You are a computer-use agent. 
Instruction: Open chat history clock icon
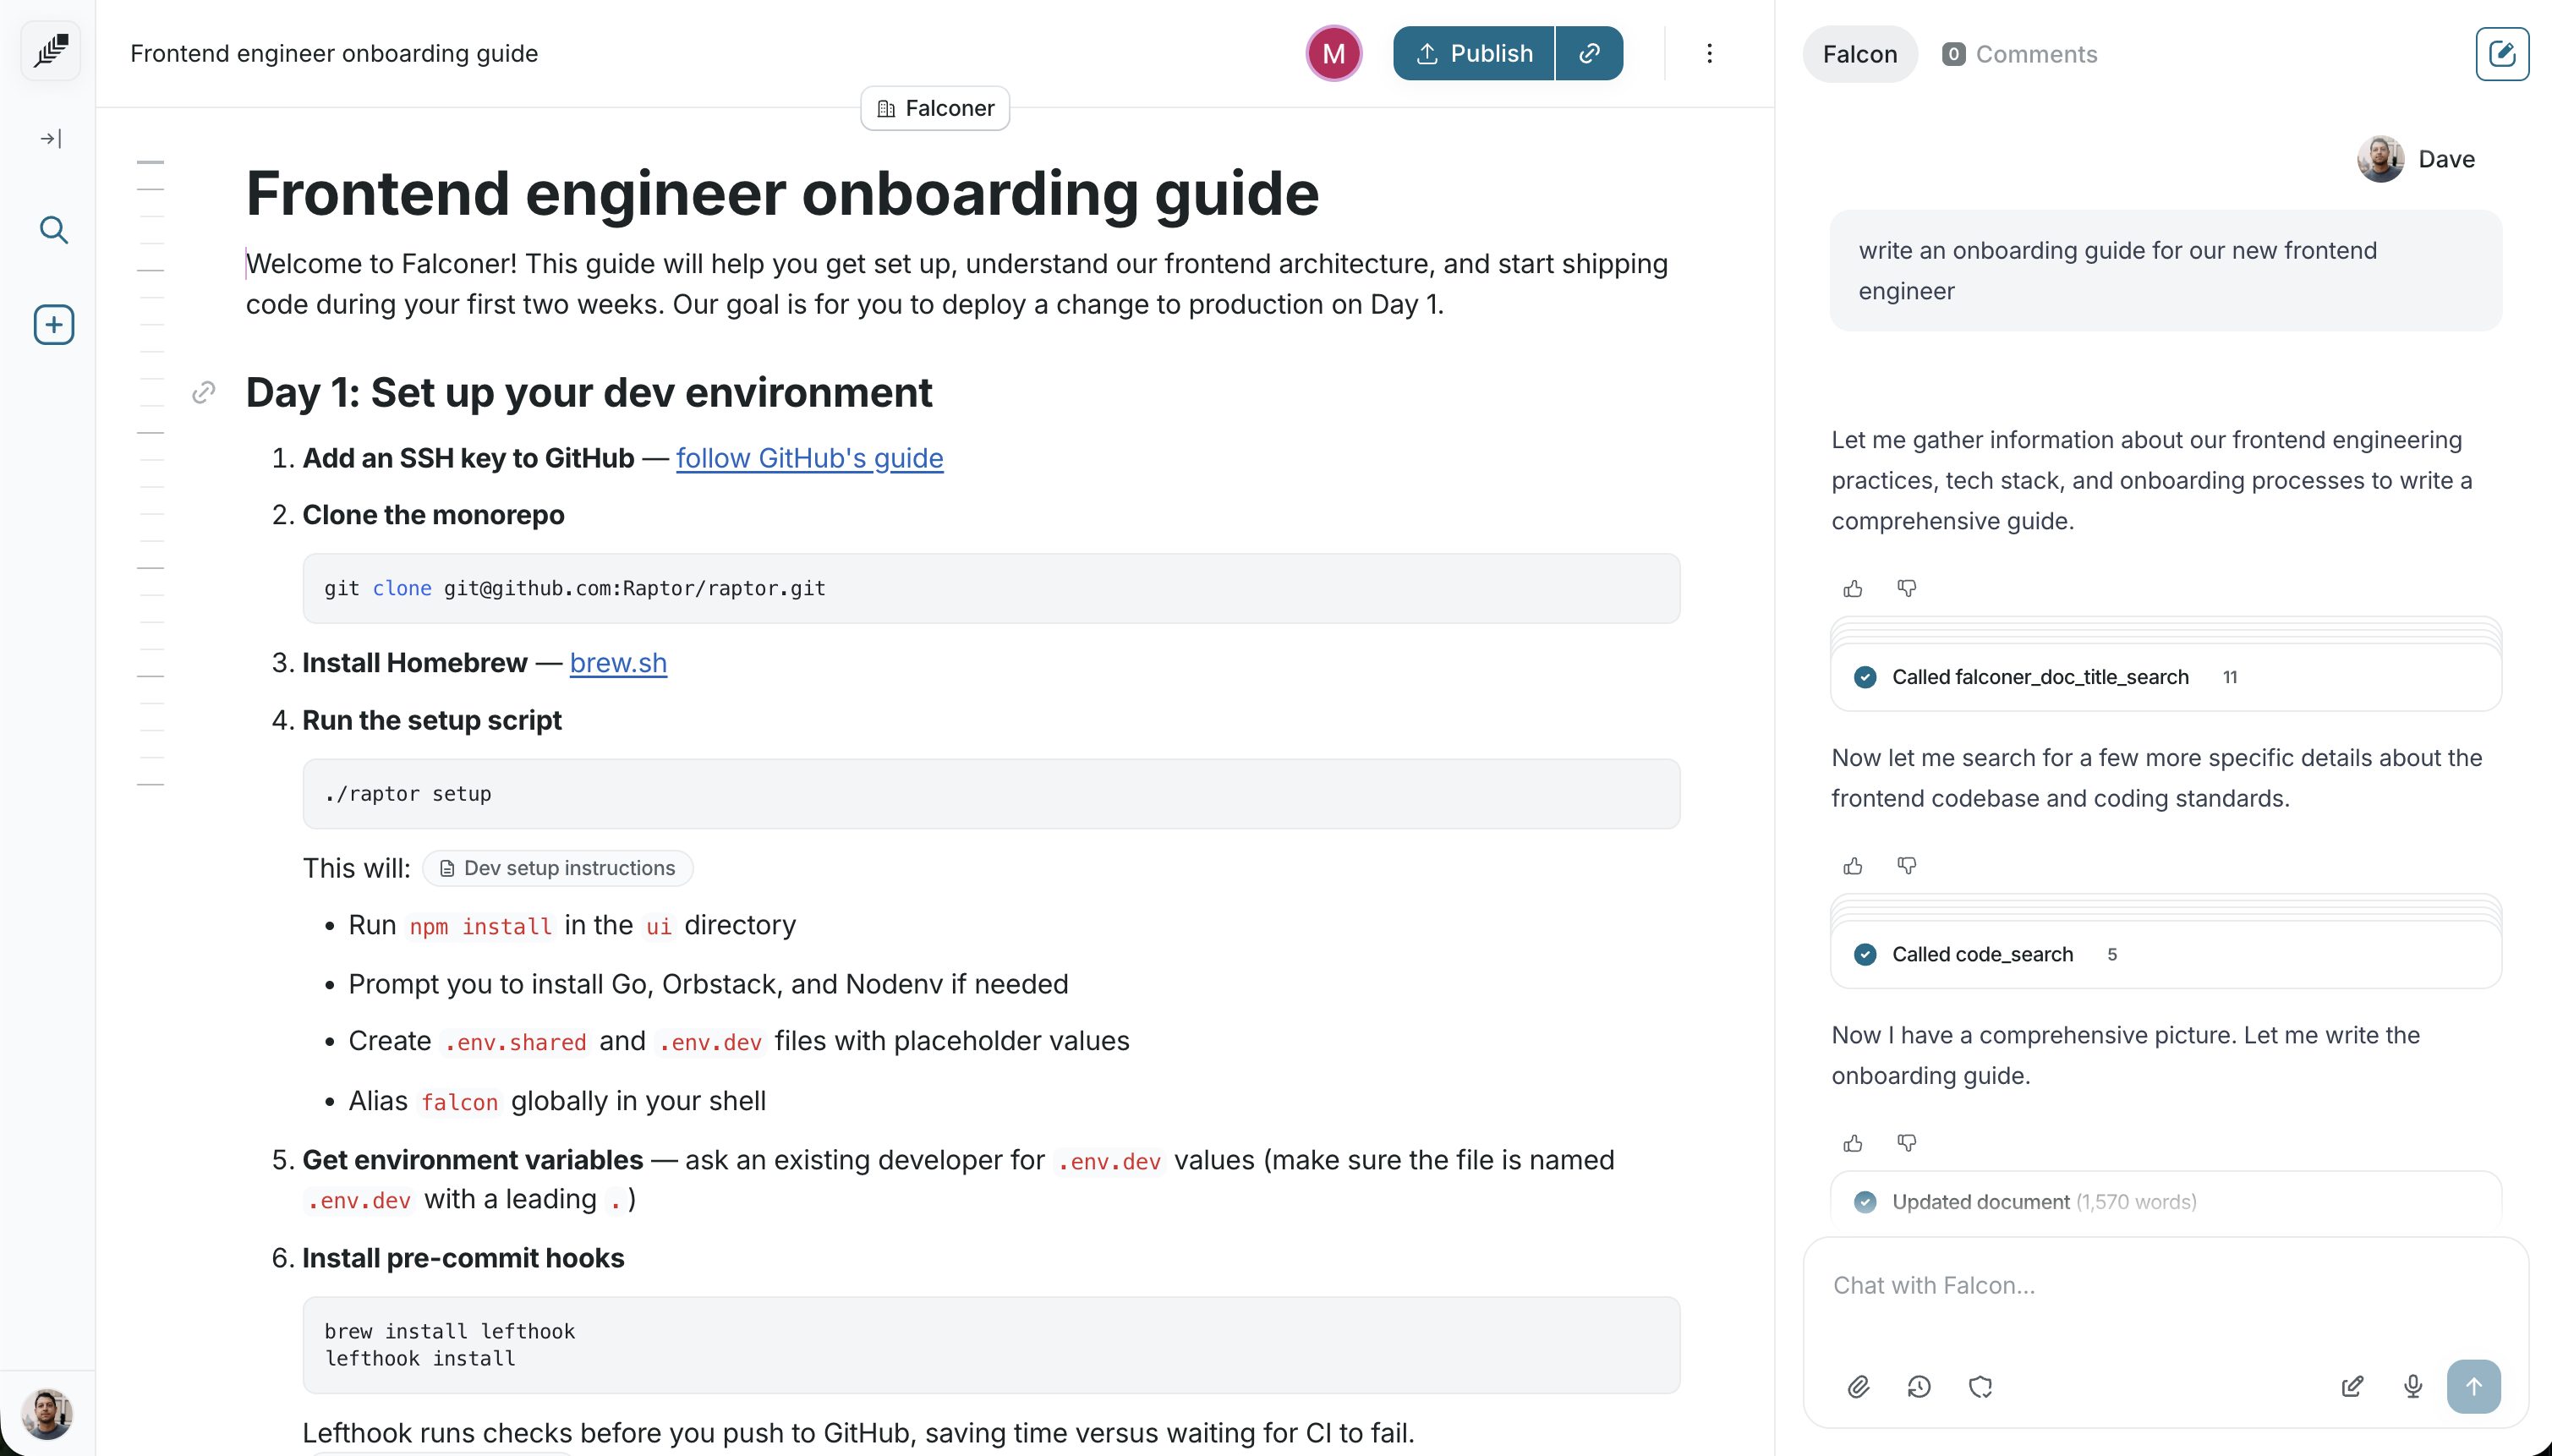[1919, 1386]
